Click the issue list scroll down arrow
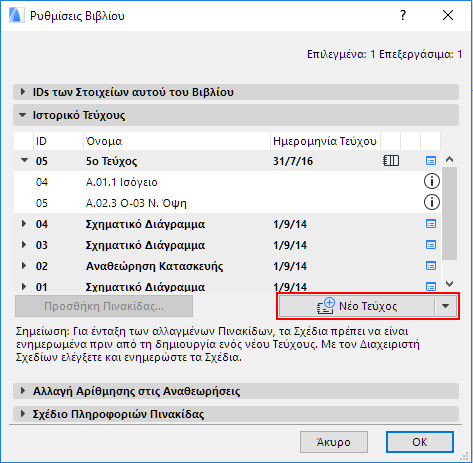This screenshot has width=473, height=463. [449, 284]
